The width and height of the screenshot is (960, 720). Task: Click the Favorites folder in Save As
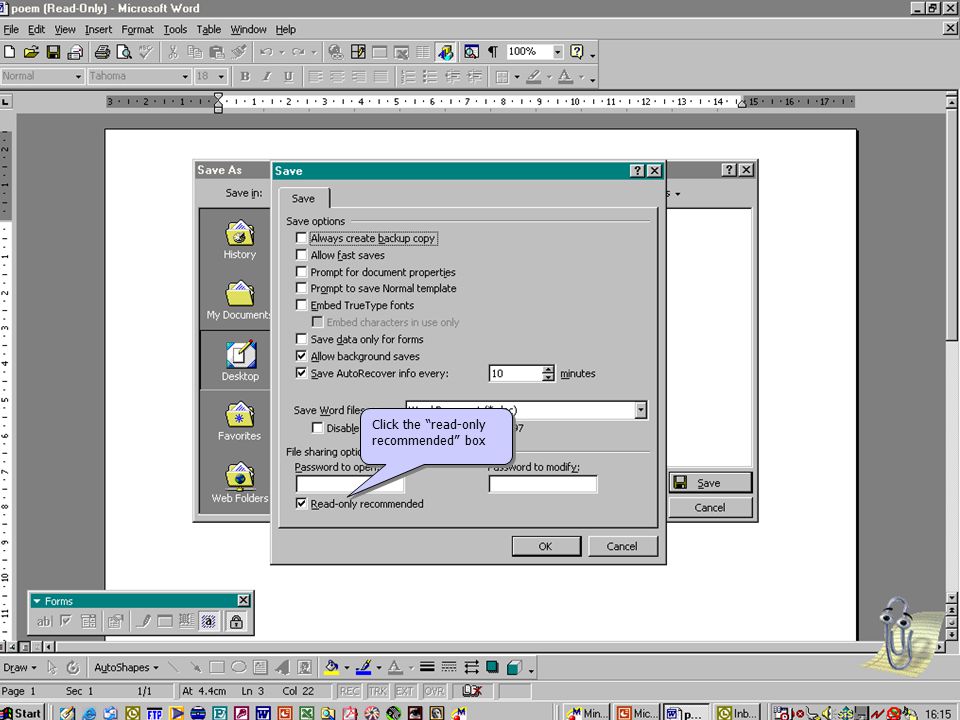[239, 421]
